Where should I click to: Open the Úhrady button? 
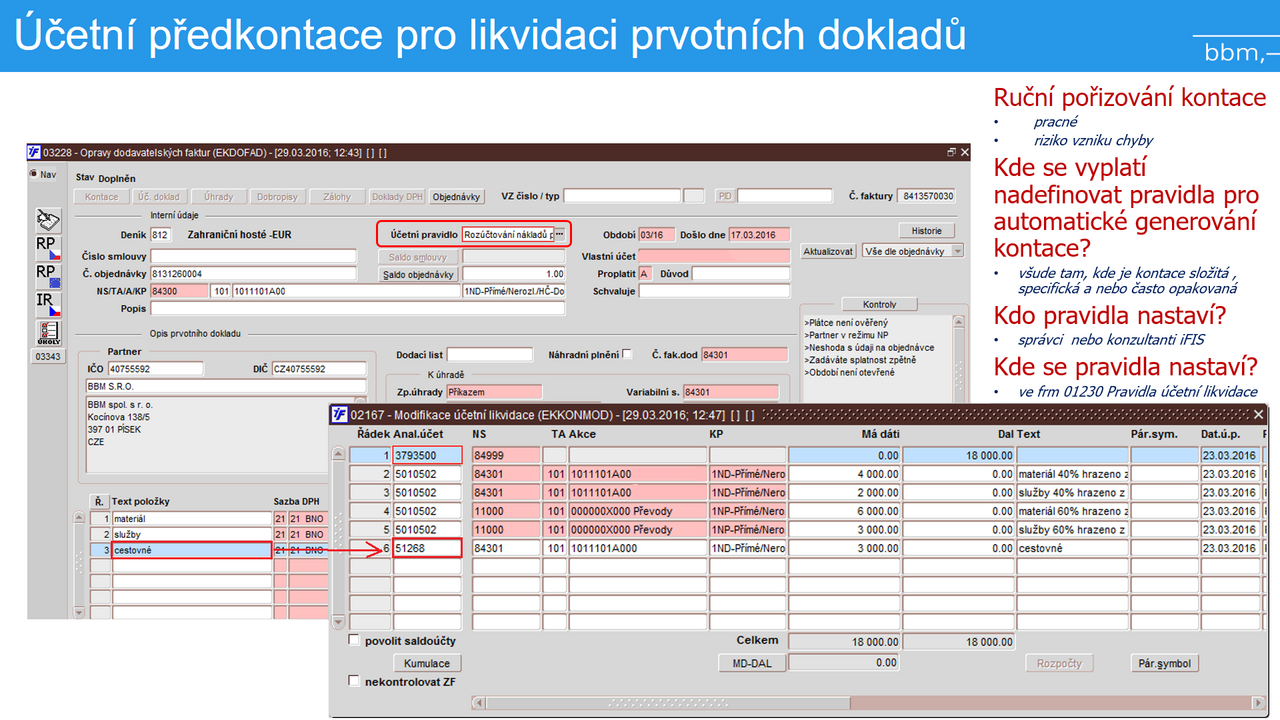point(217,197)
